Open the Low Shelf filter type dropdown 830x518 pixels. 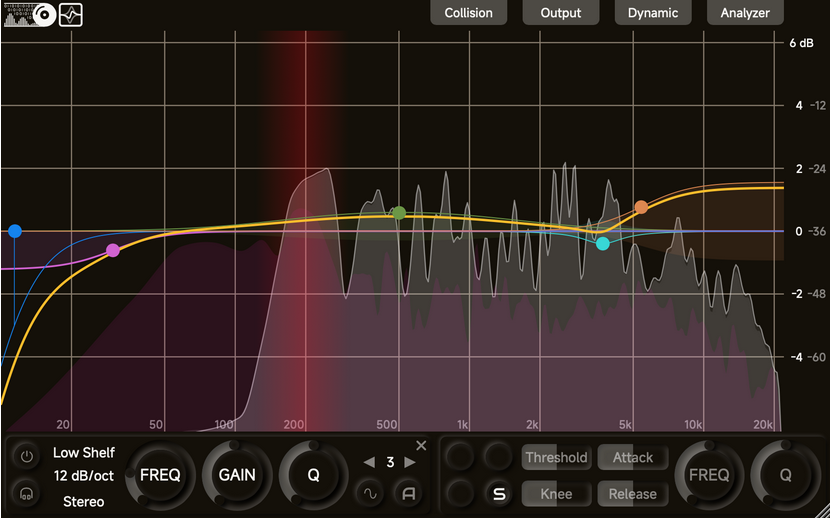tap(84, 453)
